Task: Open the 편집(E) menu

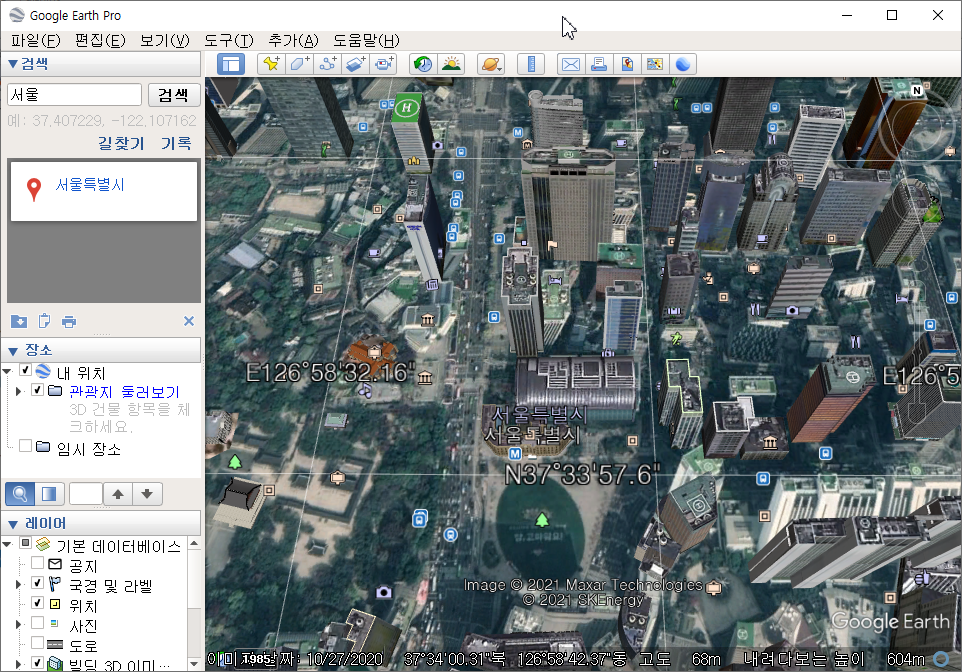Action: tap(100, 41)
